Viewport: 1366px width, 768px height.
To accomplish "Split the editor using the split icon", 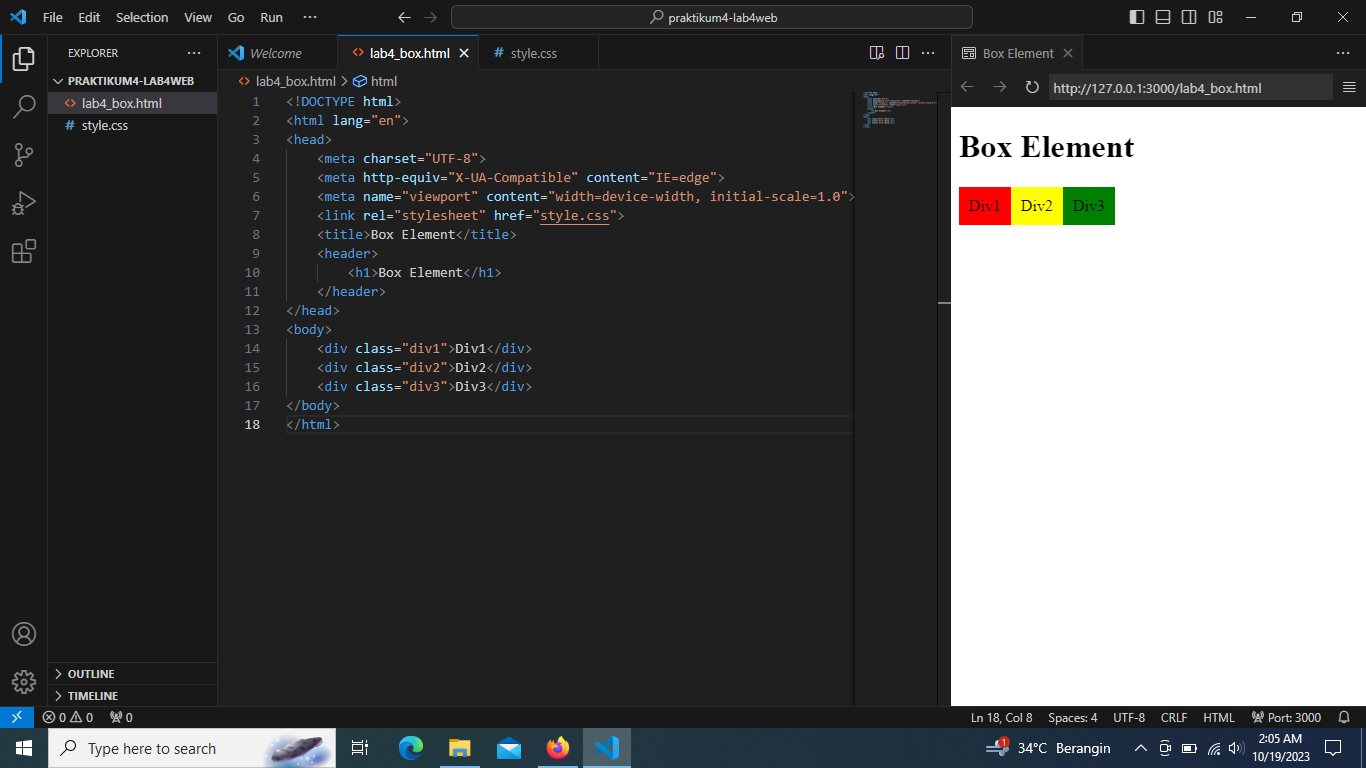I will point(902,52).
